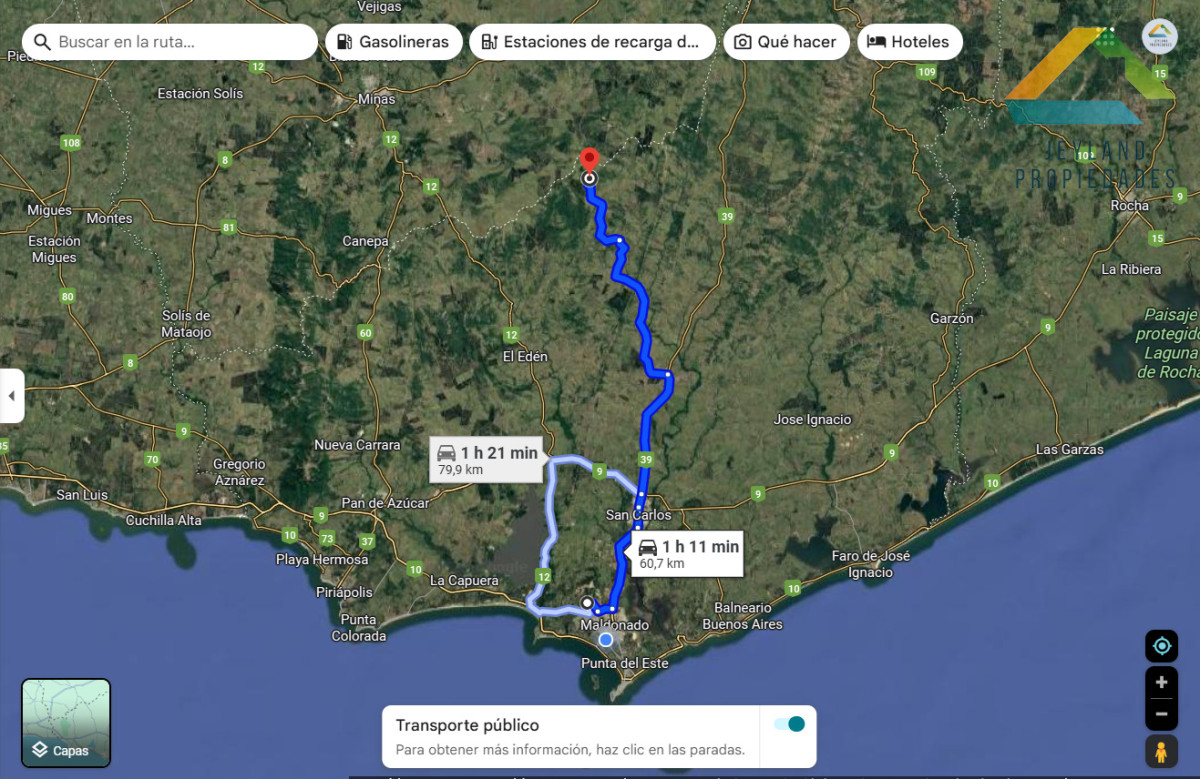This screenshot has width=1200, height=779.
Task: Open the Capas layers thumbnail
Action: click(66, 723)
